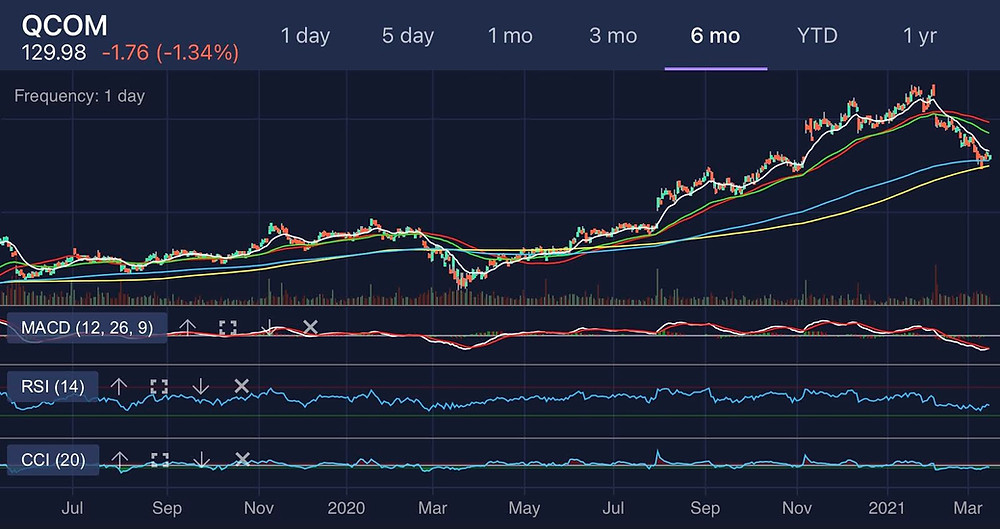Remove the MACD indicator
The height and width of the screenshot is (529, 1000).
tap(310, 328)
